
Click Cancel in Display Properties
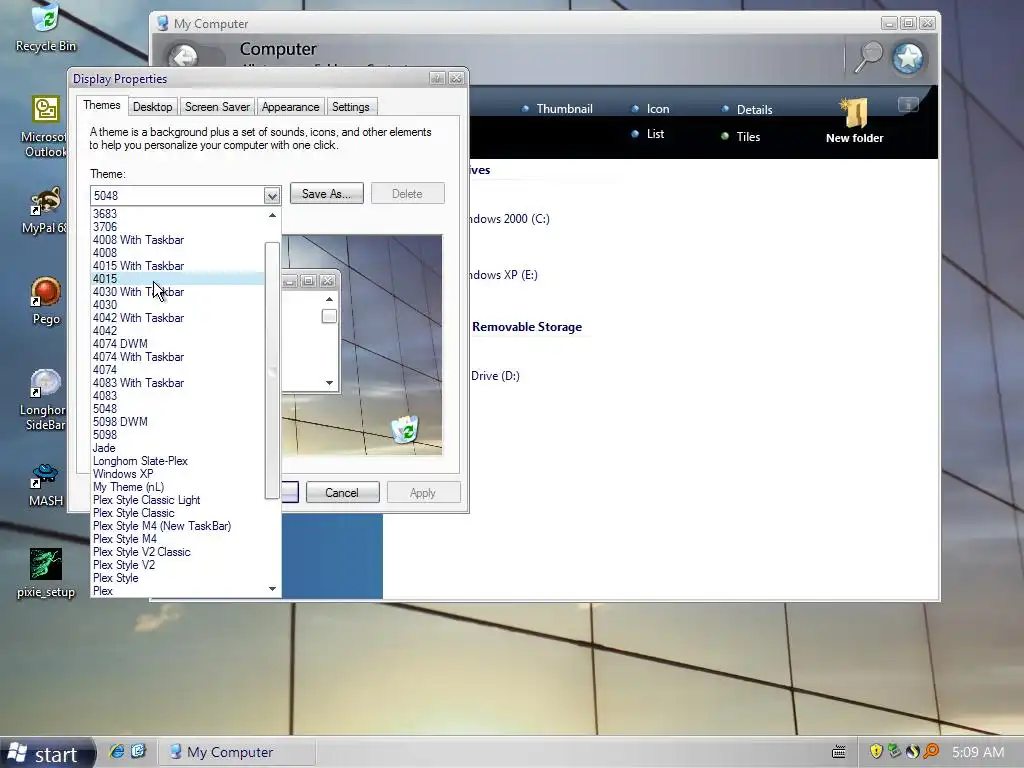coord(342,492)
